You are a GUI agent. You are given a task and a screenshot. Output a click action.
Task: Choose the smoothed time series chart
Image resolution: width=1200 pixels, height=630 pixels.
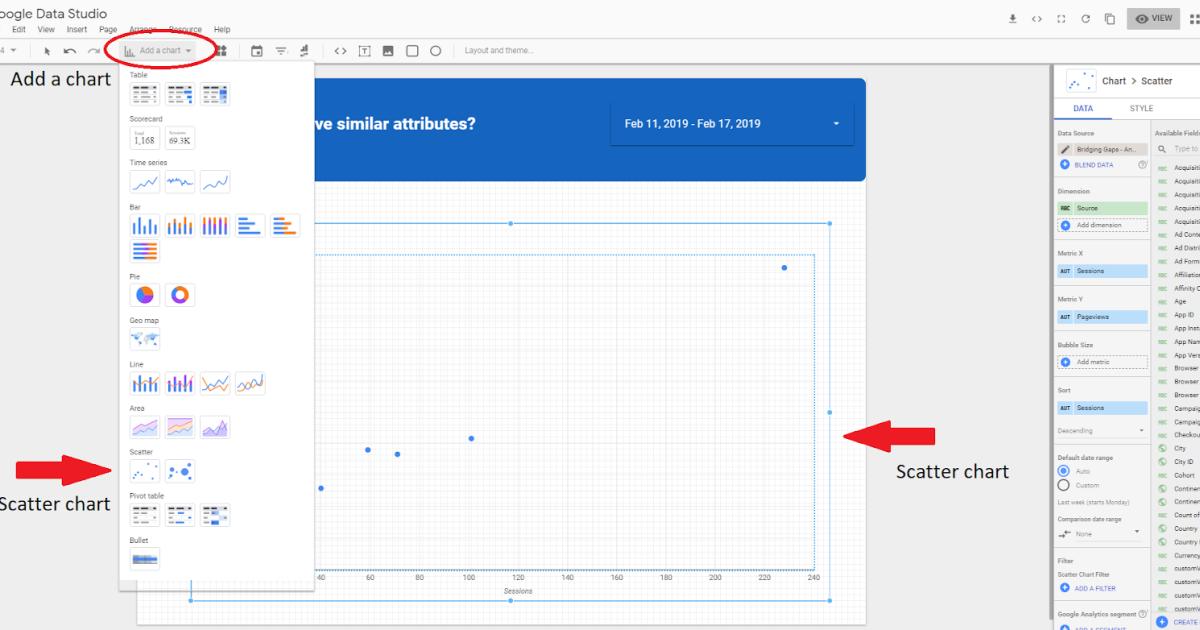(x=215, y=182)
